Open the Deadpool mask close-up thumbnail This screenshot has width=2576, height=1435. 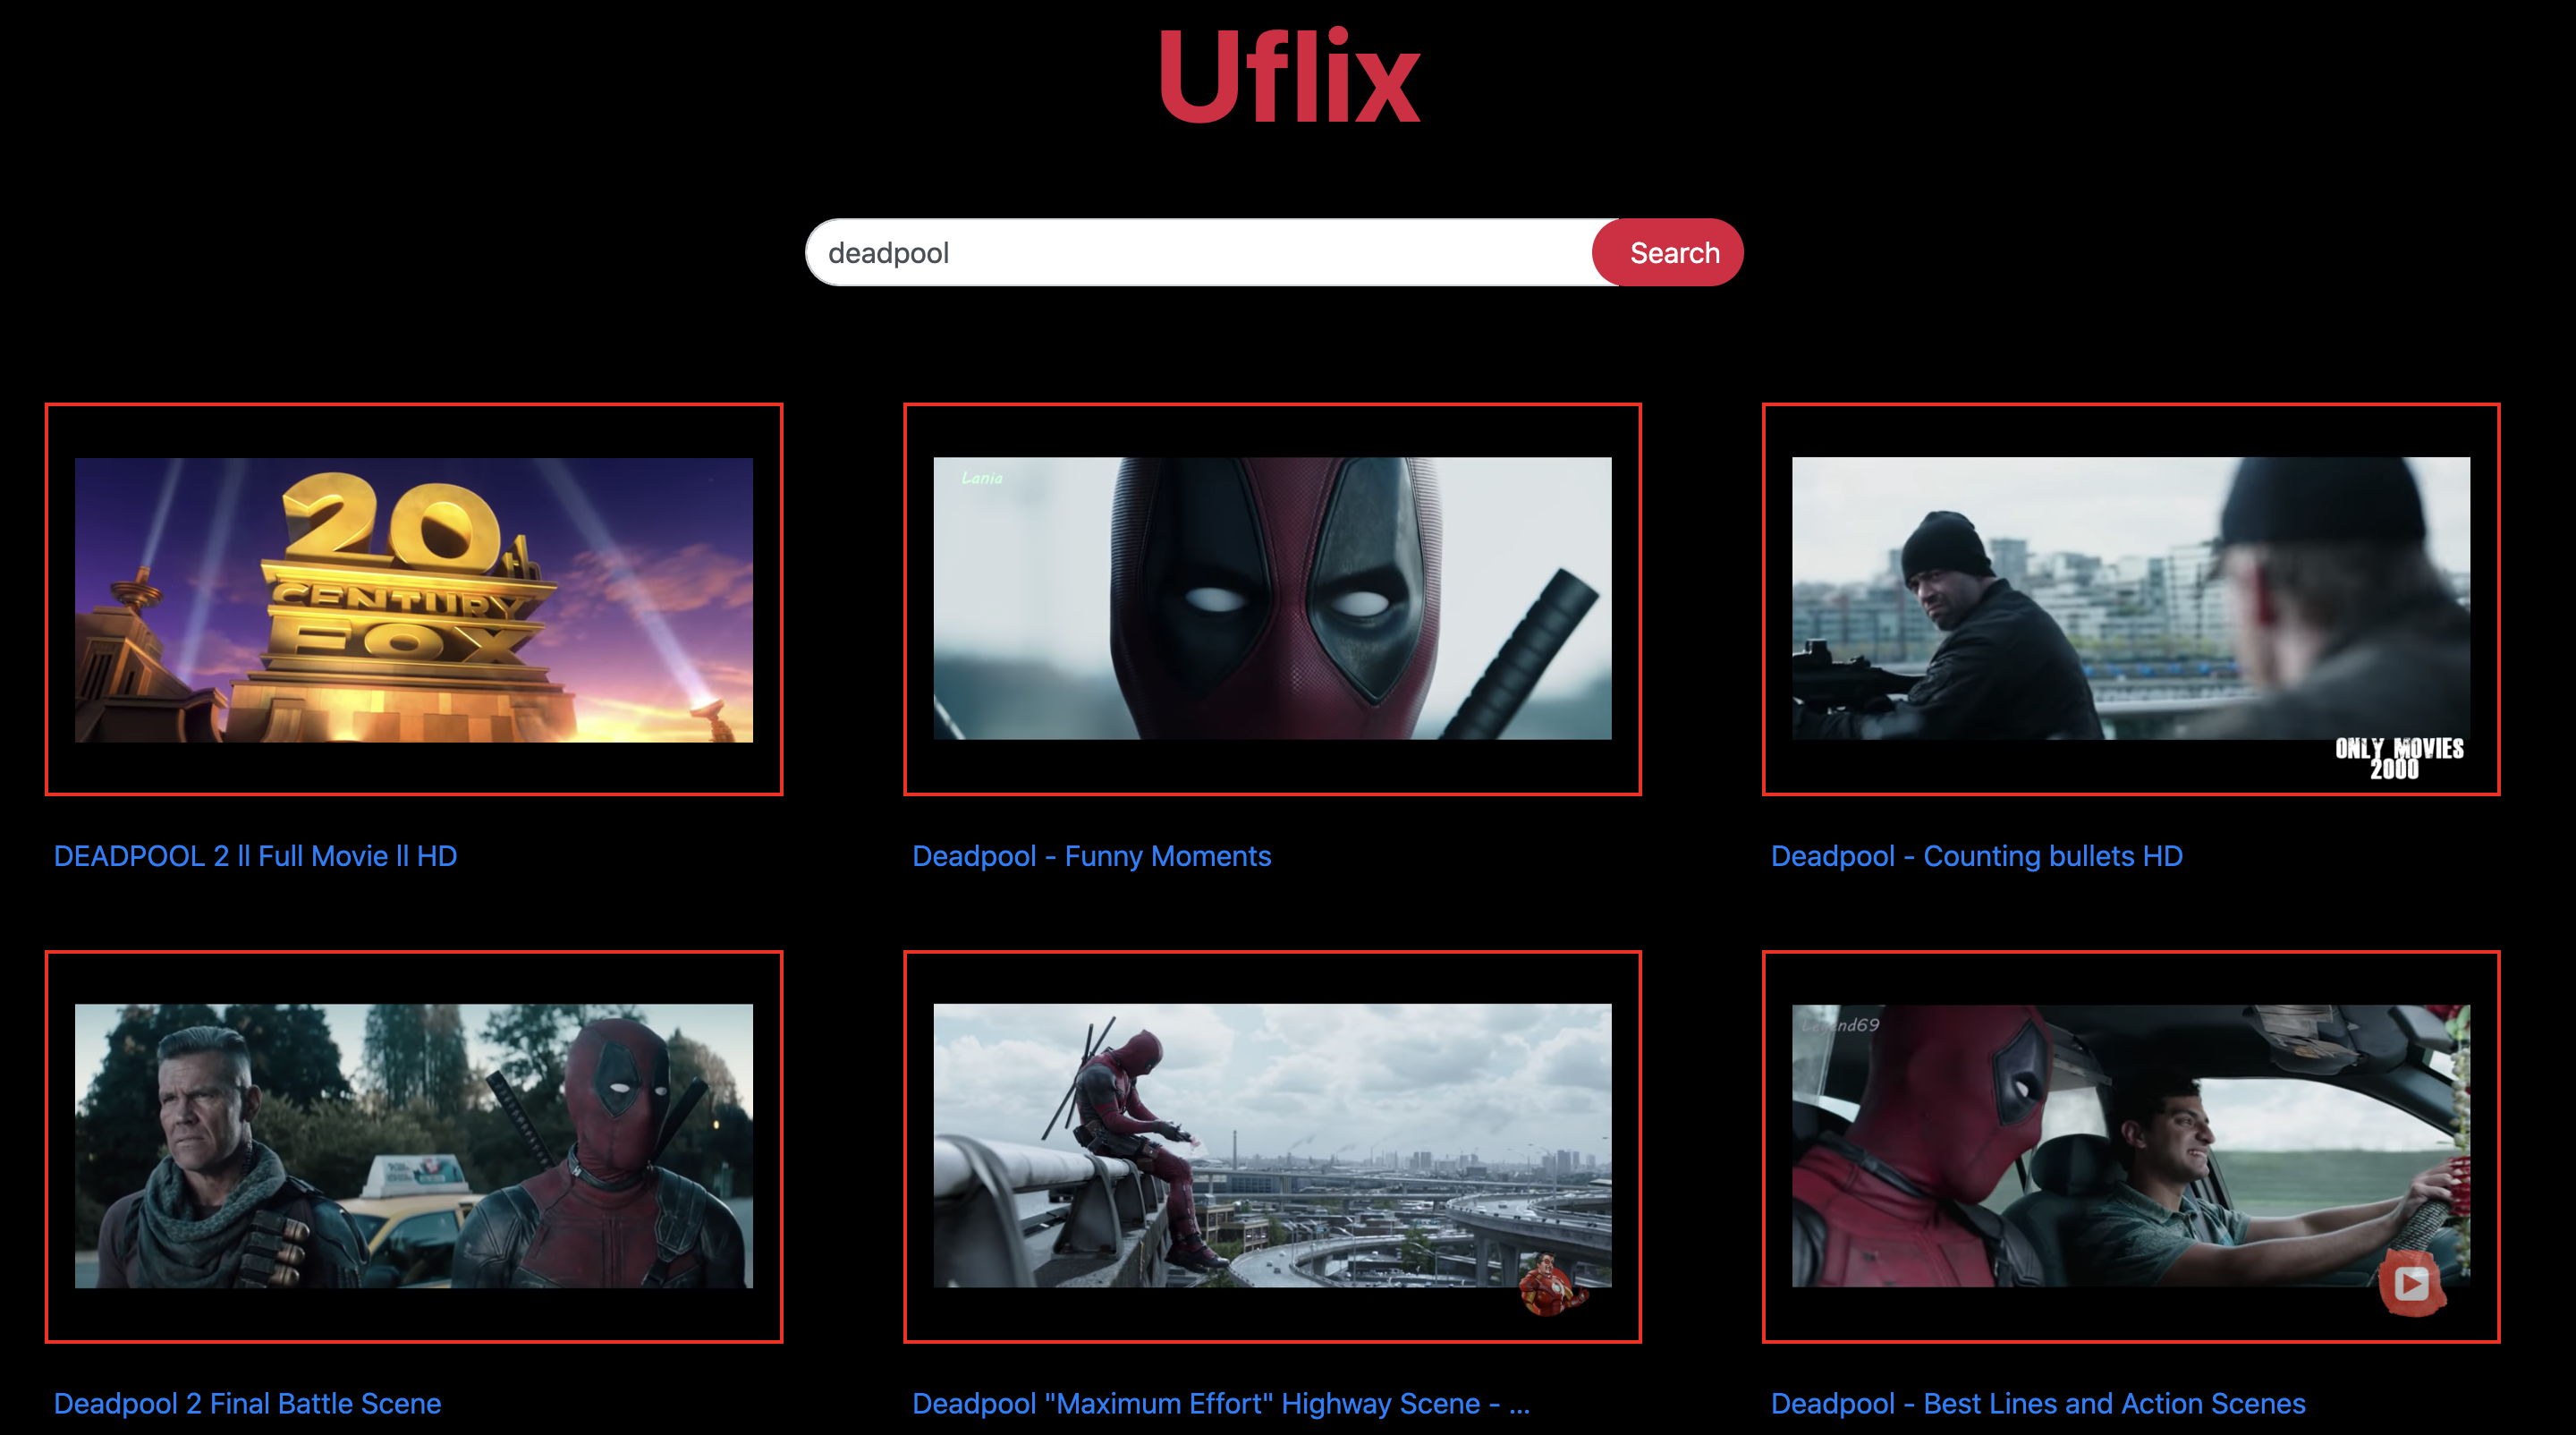coord(1272,599)
